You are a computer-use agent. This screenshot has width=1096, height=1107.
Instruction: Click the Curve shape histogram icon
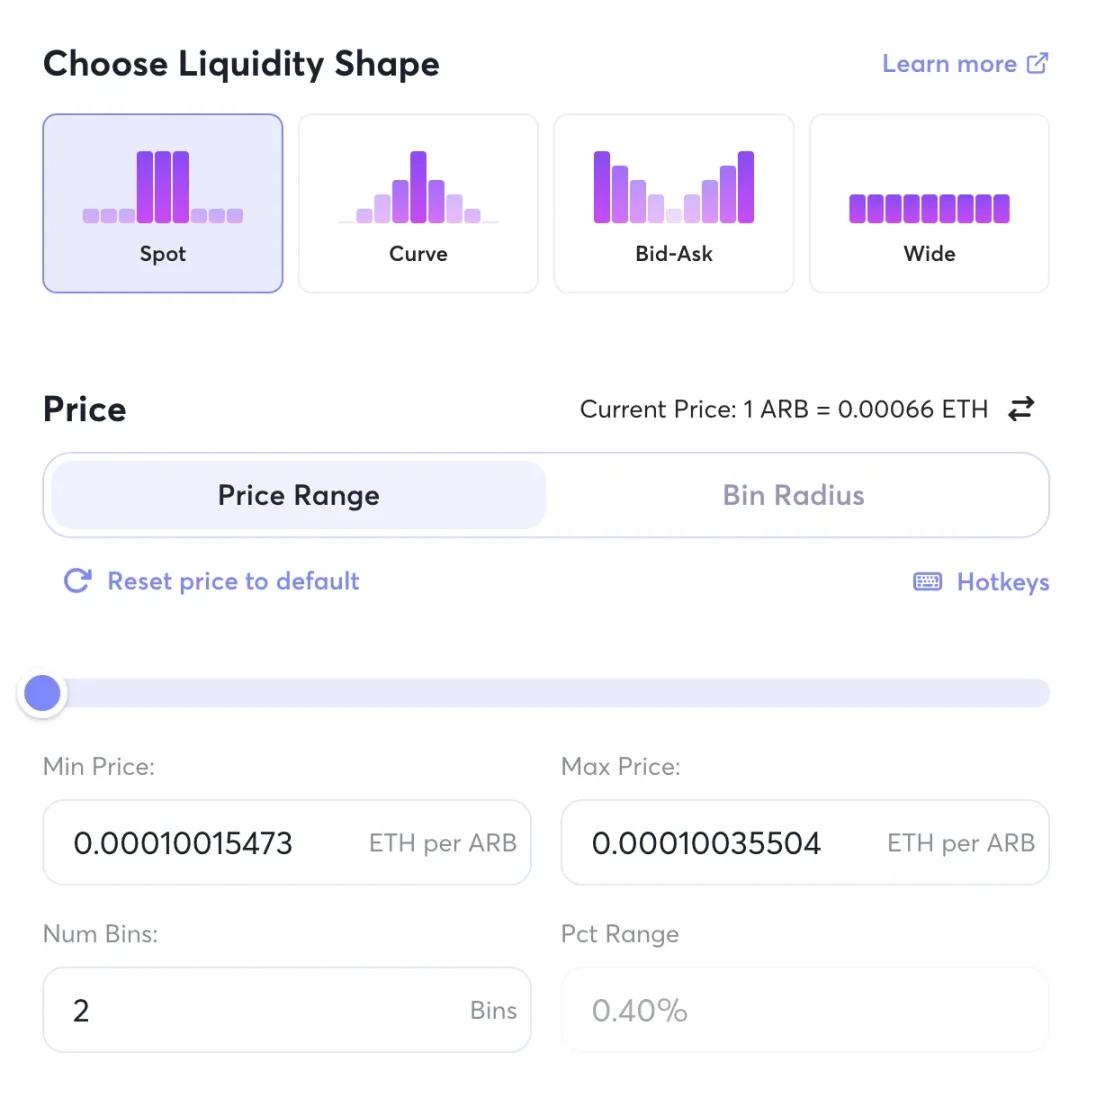click(418, 188)
